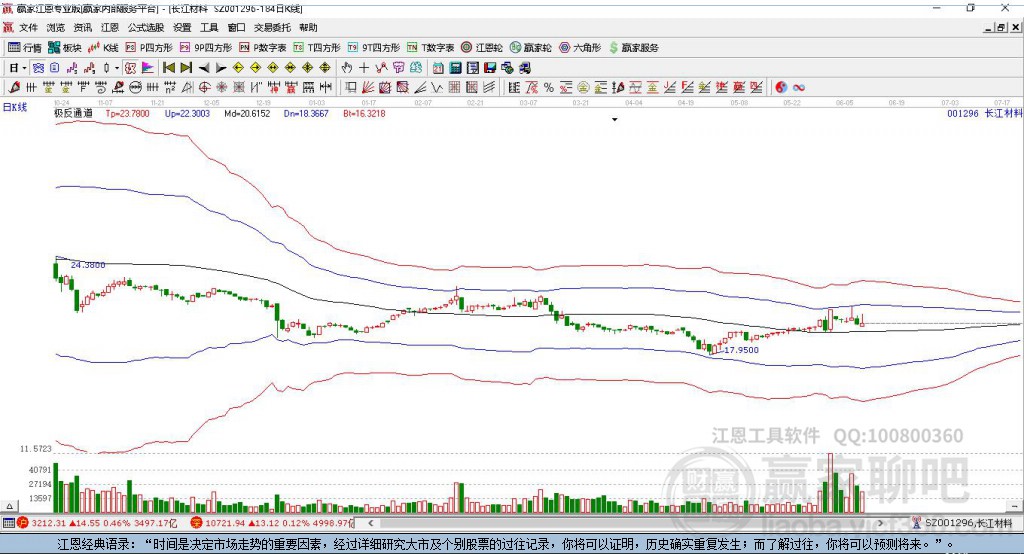Click the 17.9500 low price label
This screenshot has width=1024, height=554.
[x=742, y=350]
